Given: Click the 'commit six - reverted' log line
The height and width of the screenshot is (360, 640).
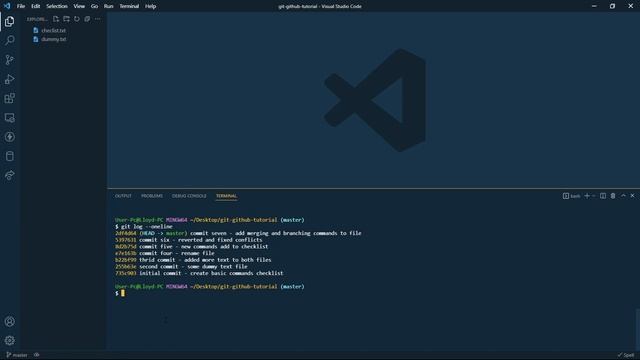Looking at the screenshot, I should (189, 240).
